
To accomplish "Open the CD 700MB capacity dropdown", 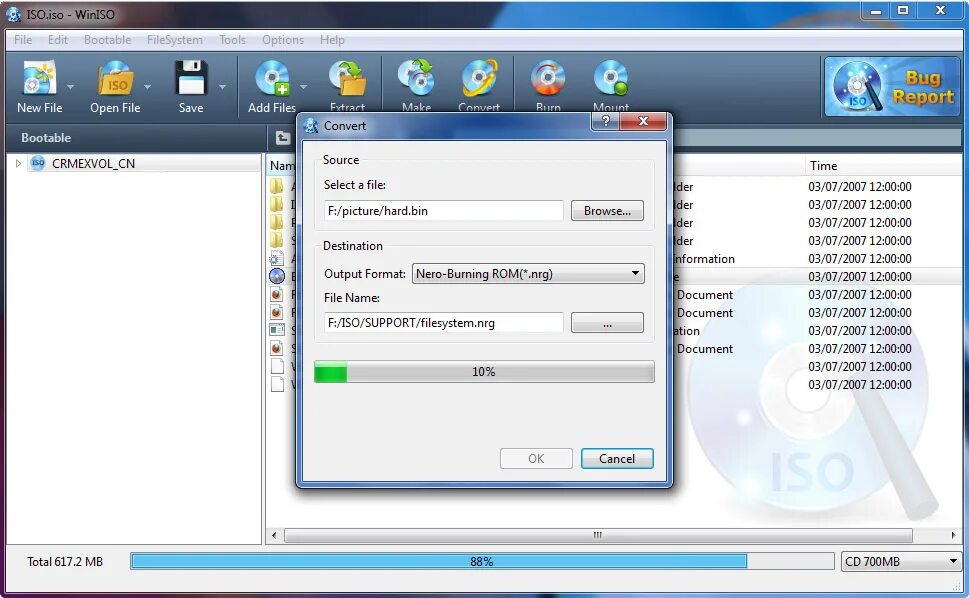I will [900, 562].
